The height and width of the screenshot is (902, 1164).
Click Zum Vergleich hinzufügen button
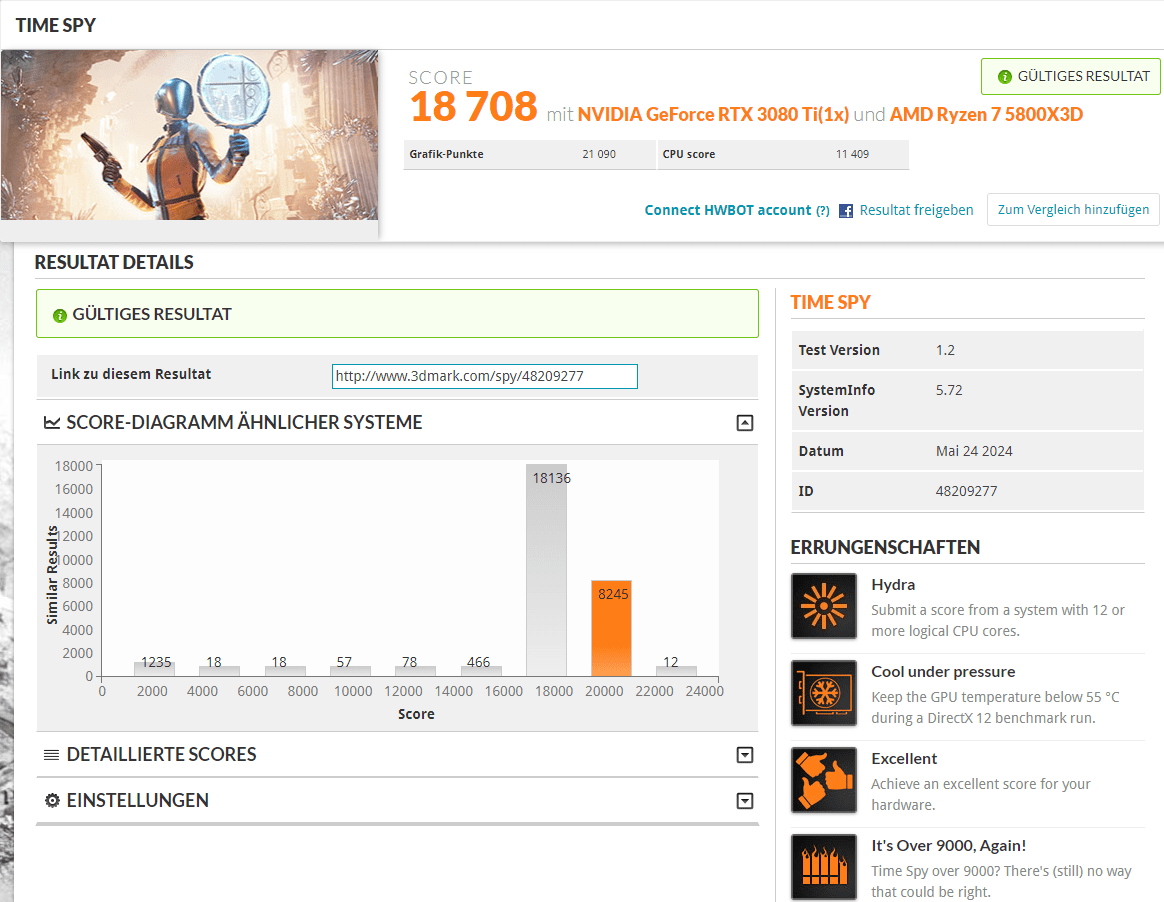(x=1073, y=209)
